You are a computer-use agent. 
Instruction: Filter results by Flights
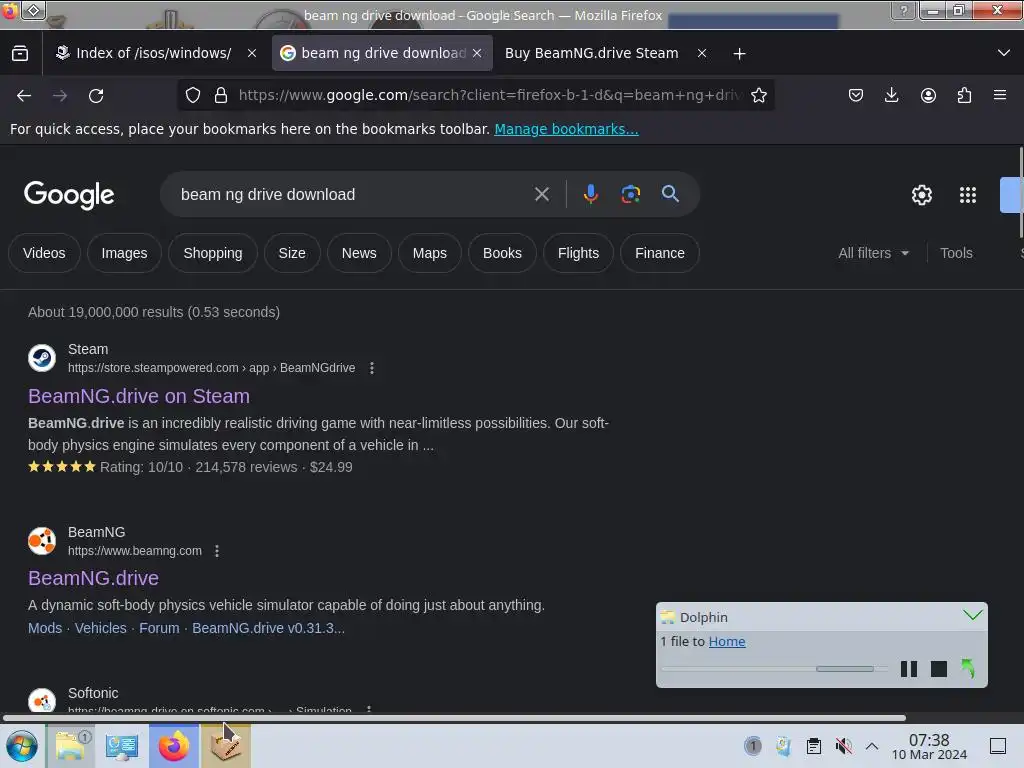[578, 253]
